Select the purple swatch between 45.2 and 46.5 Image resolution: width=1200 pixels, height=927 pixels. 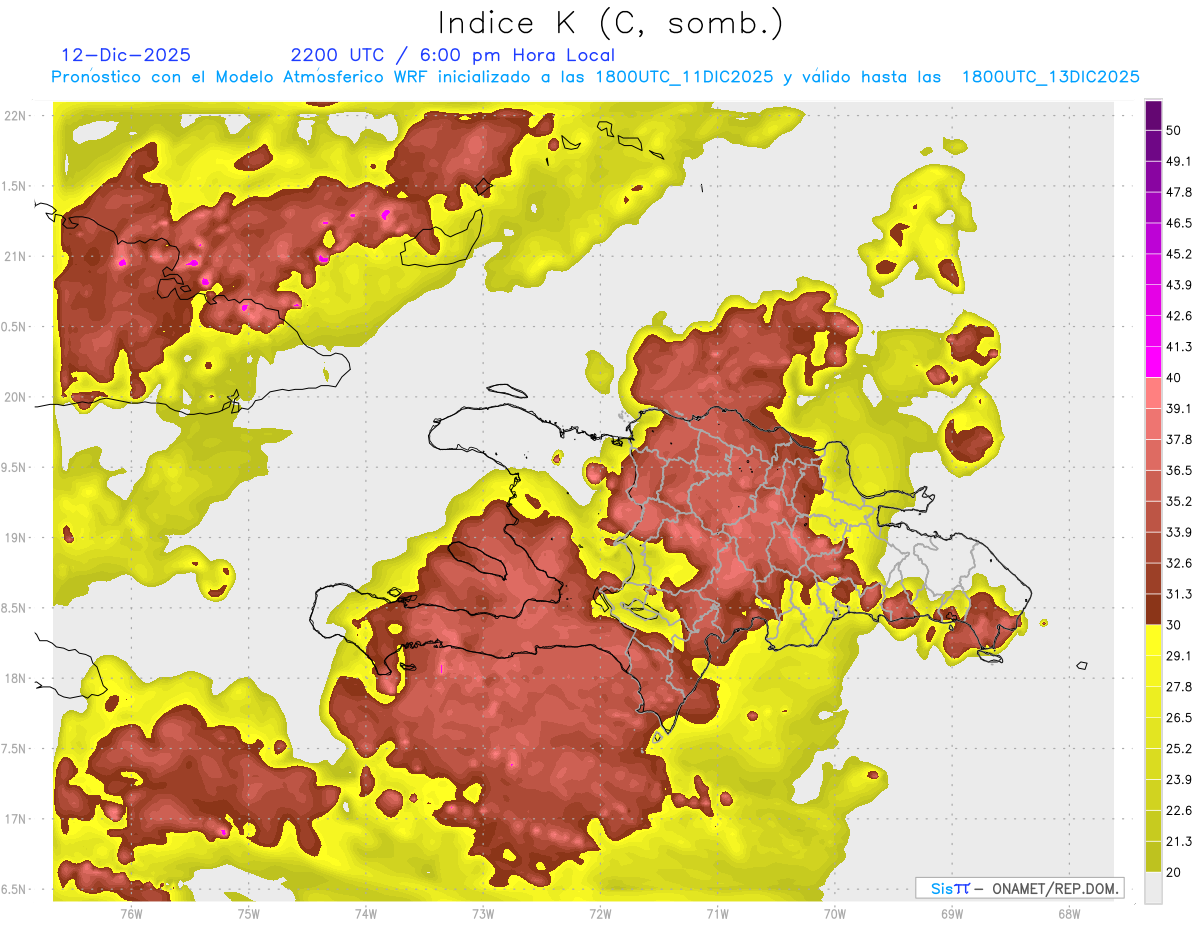pos(1153,238)
